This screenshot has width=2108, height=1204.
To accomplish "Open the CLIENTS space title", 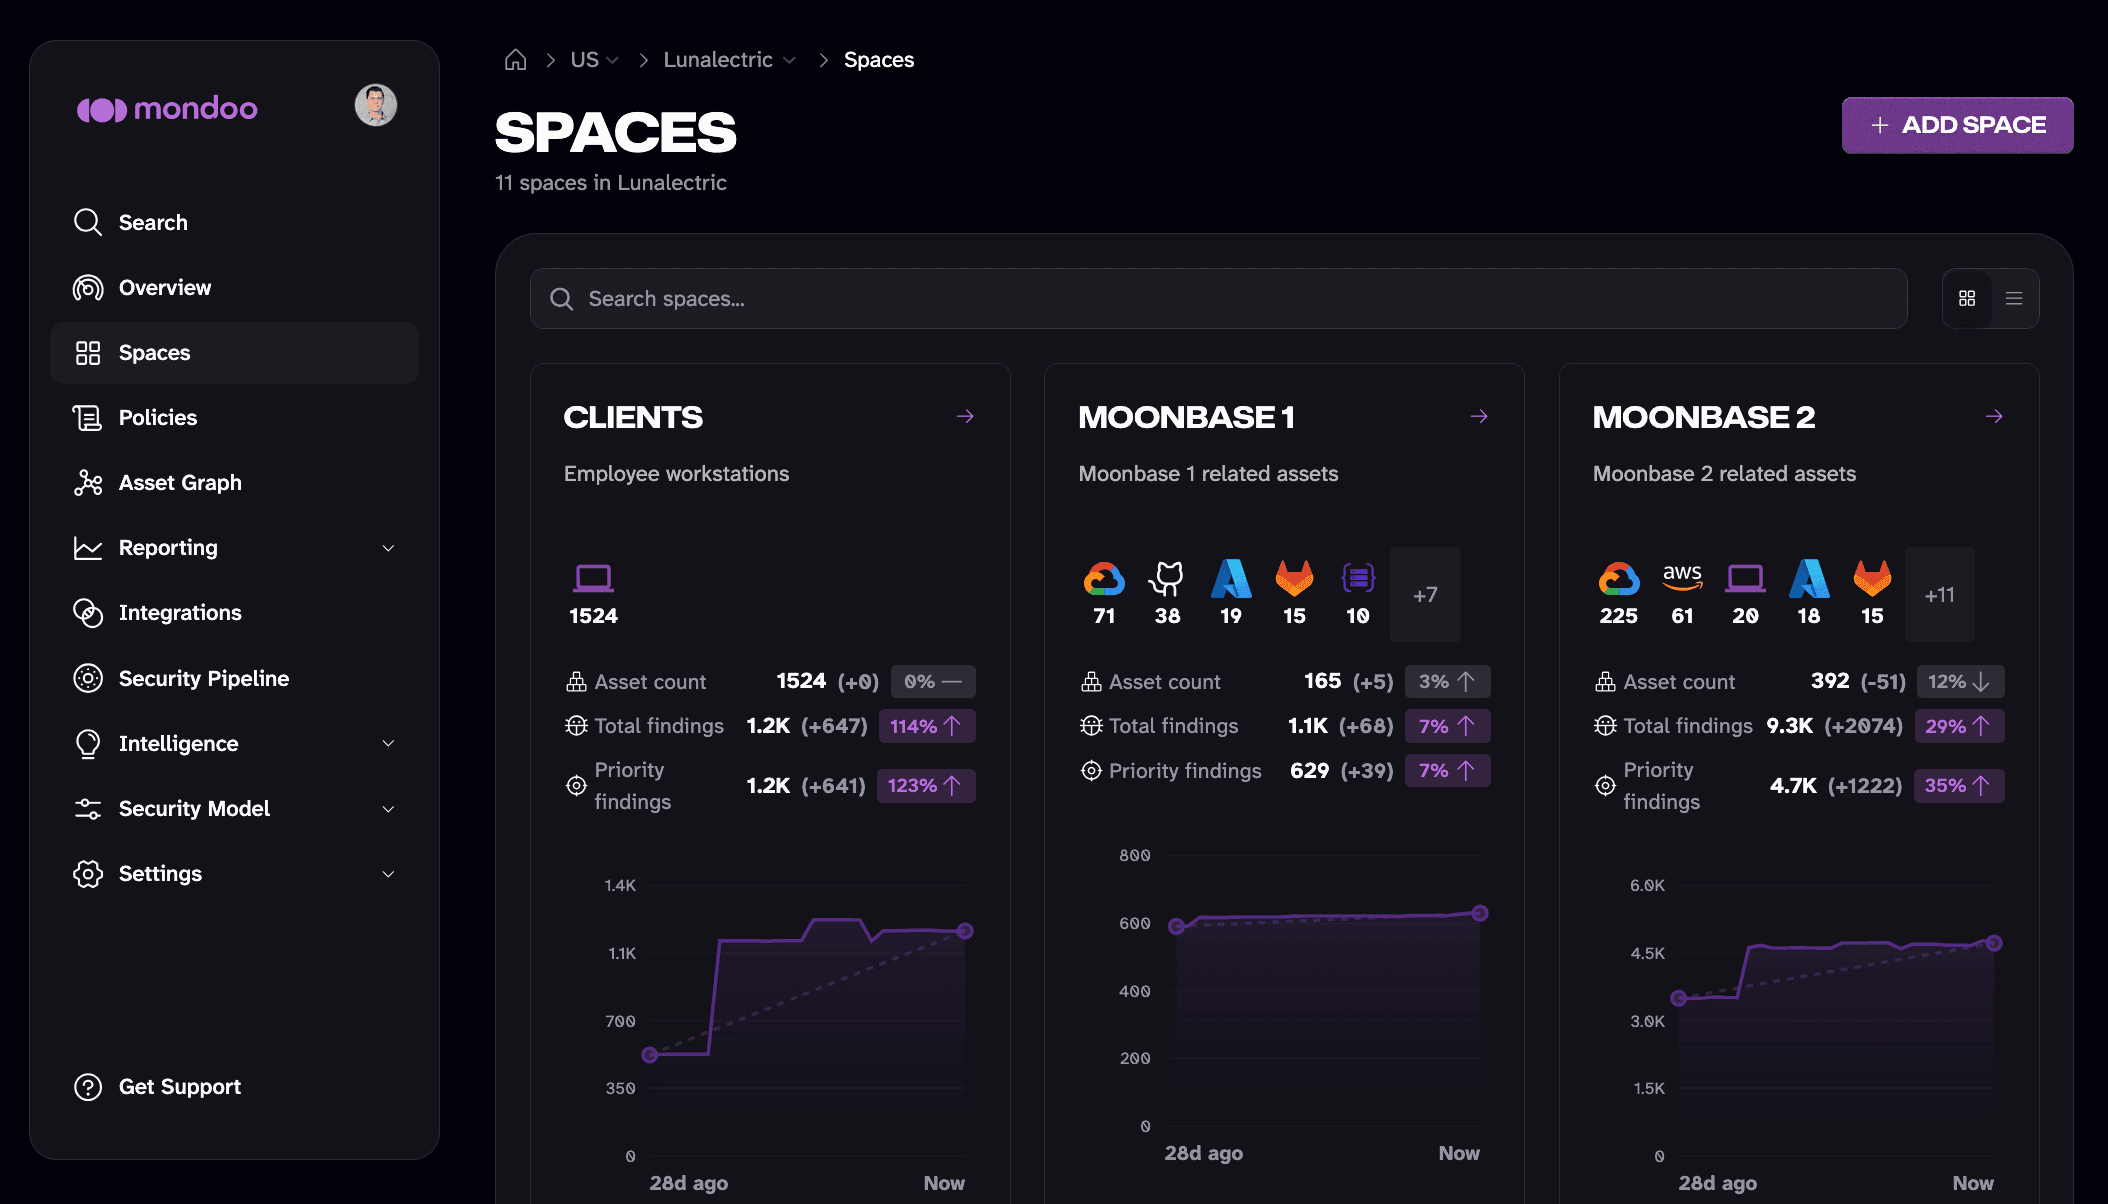I will pos(633,417).
